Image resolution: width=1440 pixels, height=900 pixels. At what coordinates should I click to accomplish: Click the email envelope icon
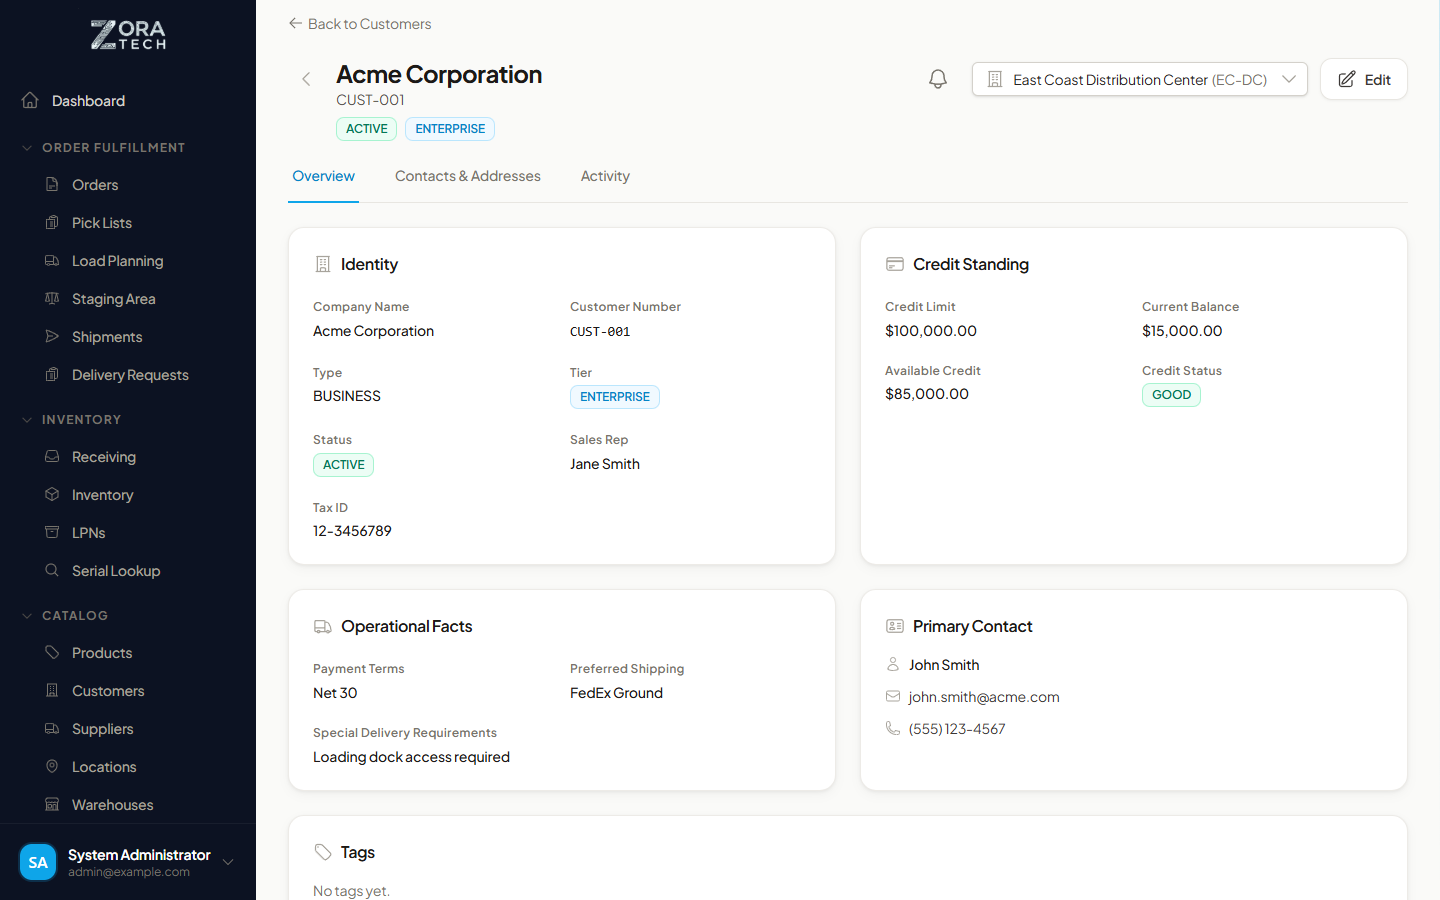893,696
